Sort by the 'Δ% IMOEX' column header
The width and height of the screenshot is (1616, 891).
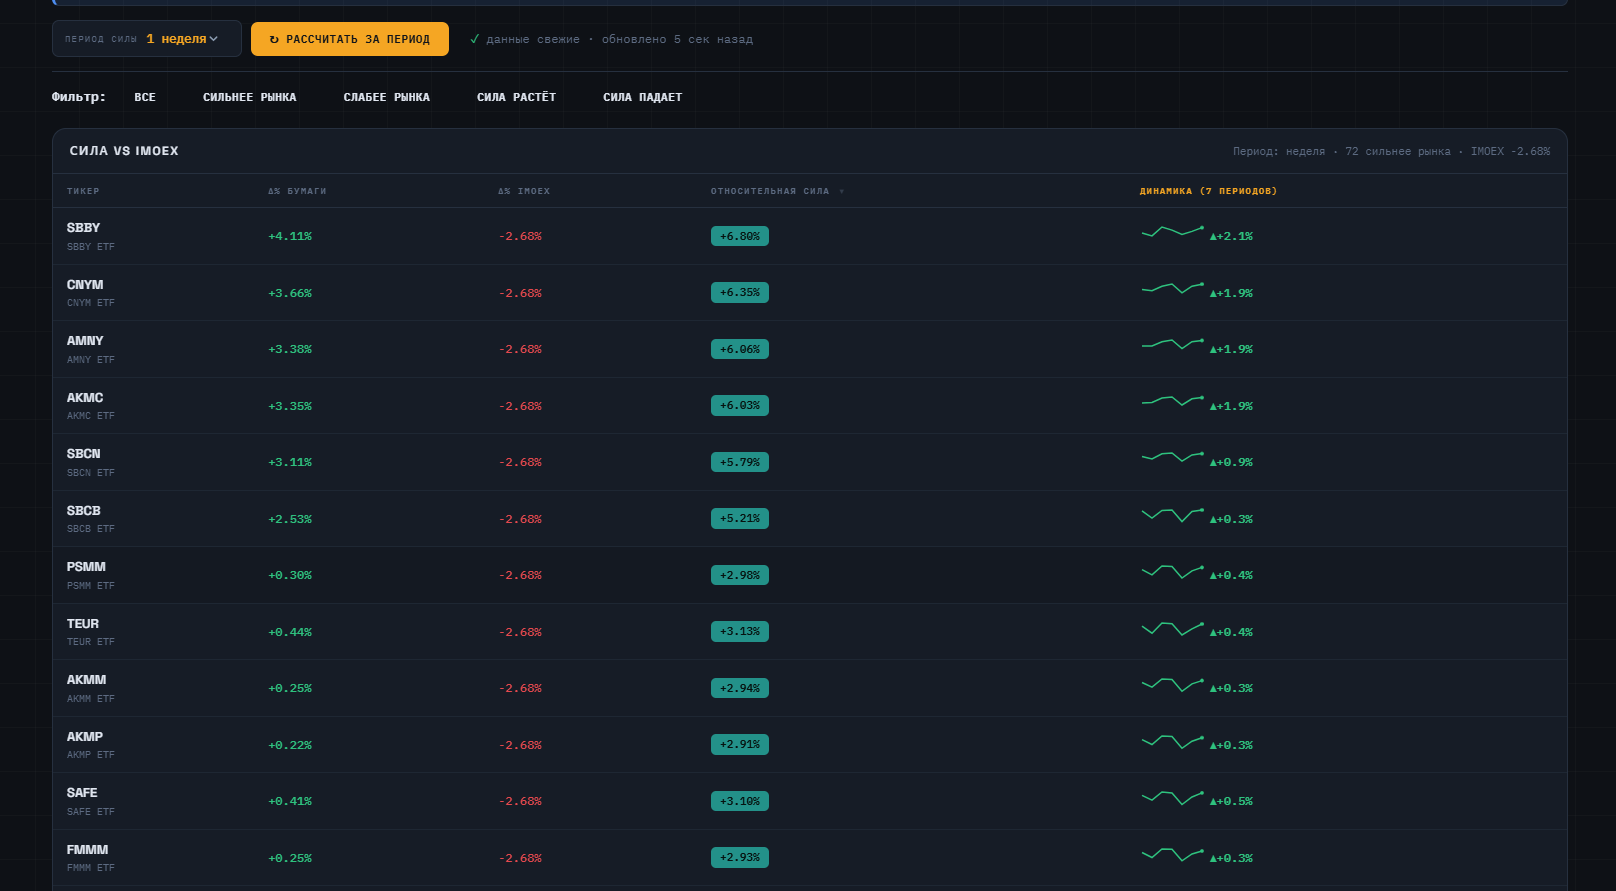524,191
